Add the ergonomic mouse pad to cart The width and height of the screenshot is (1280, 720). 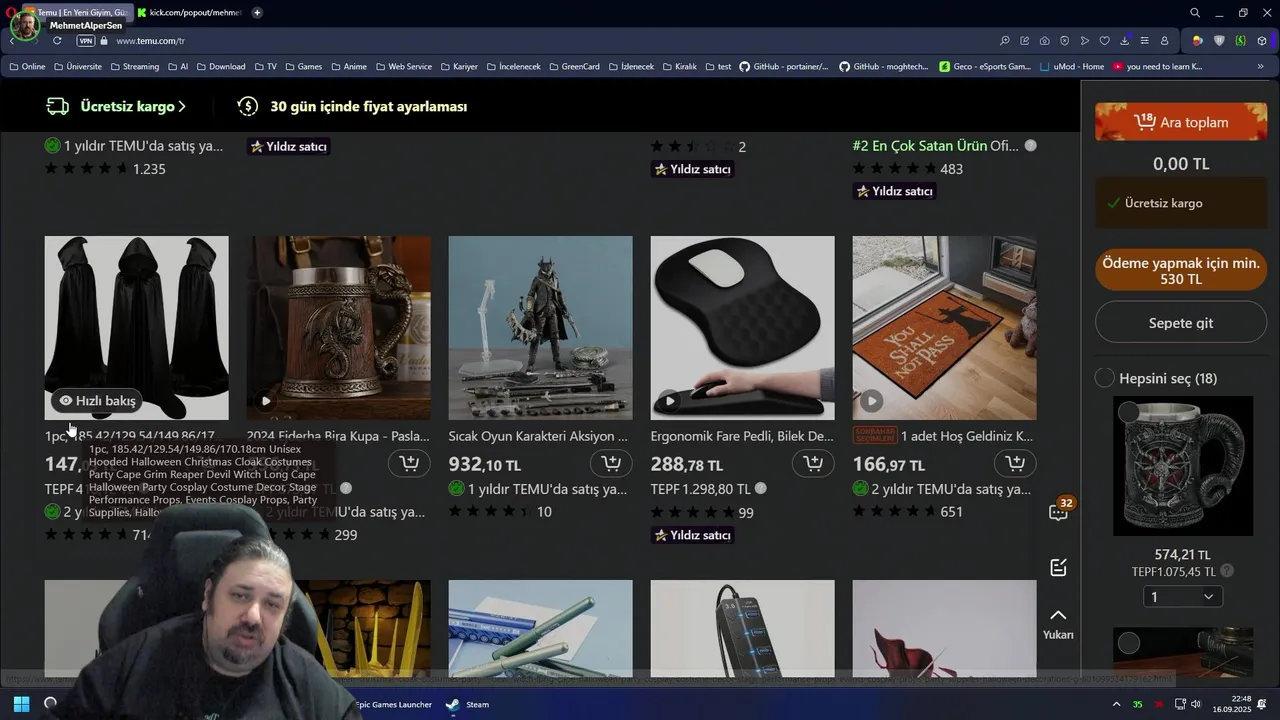[813, 463]
